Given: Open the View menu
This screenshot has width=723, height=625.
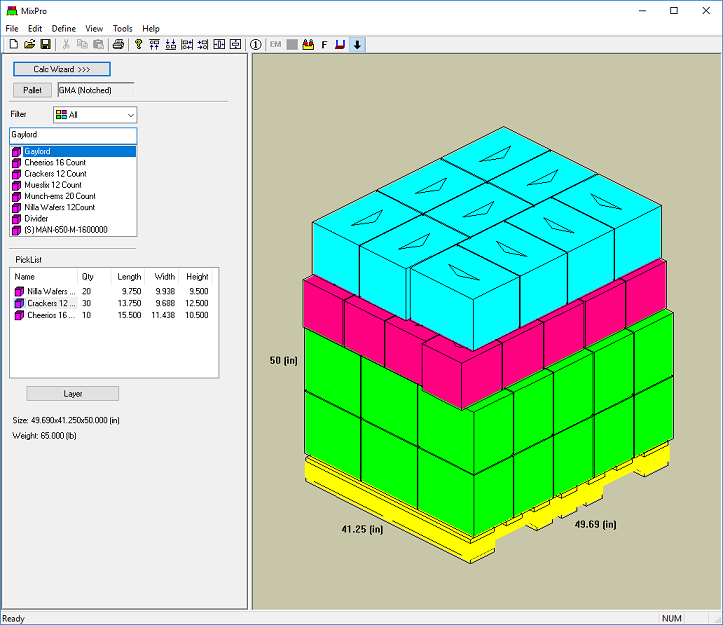Looking at the screenshot, I should tap(94, 29).
